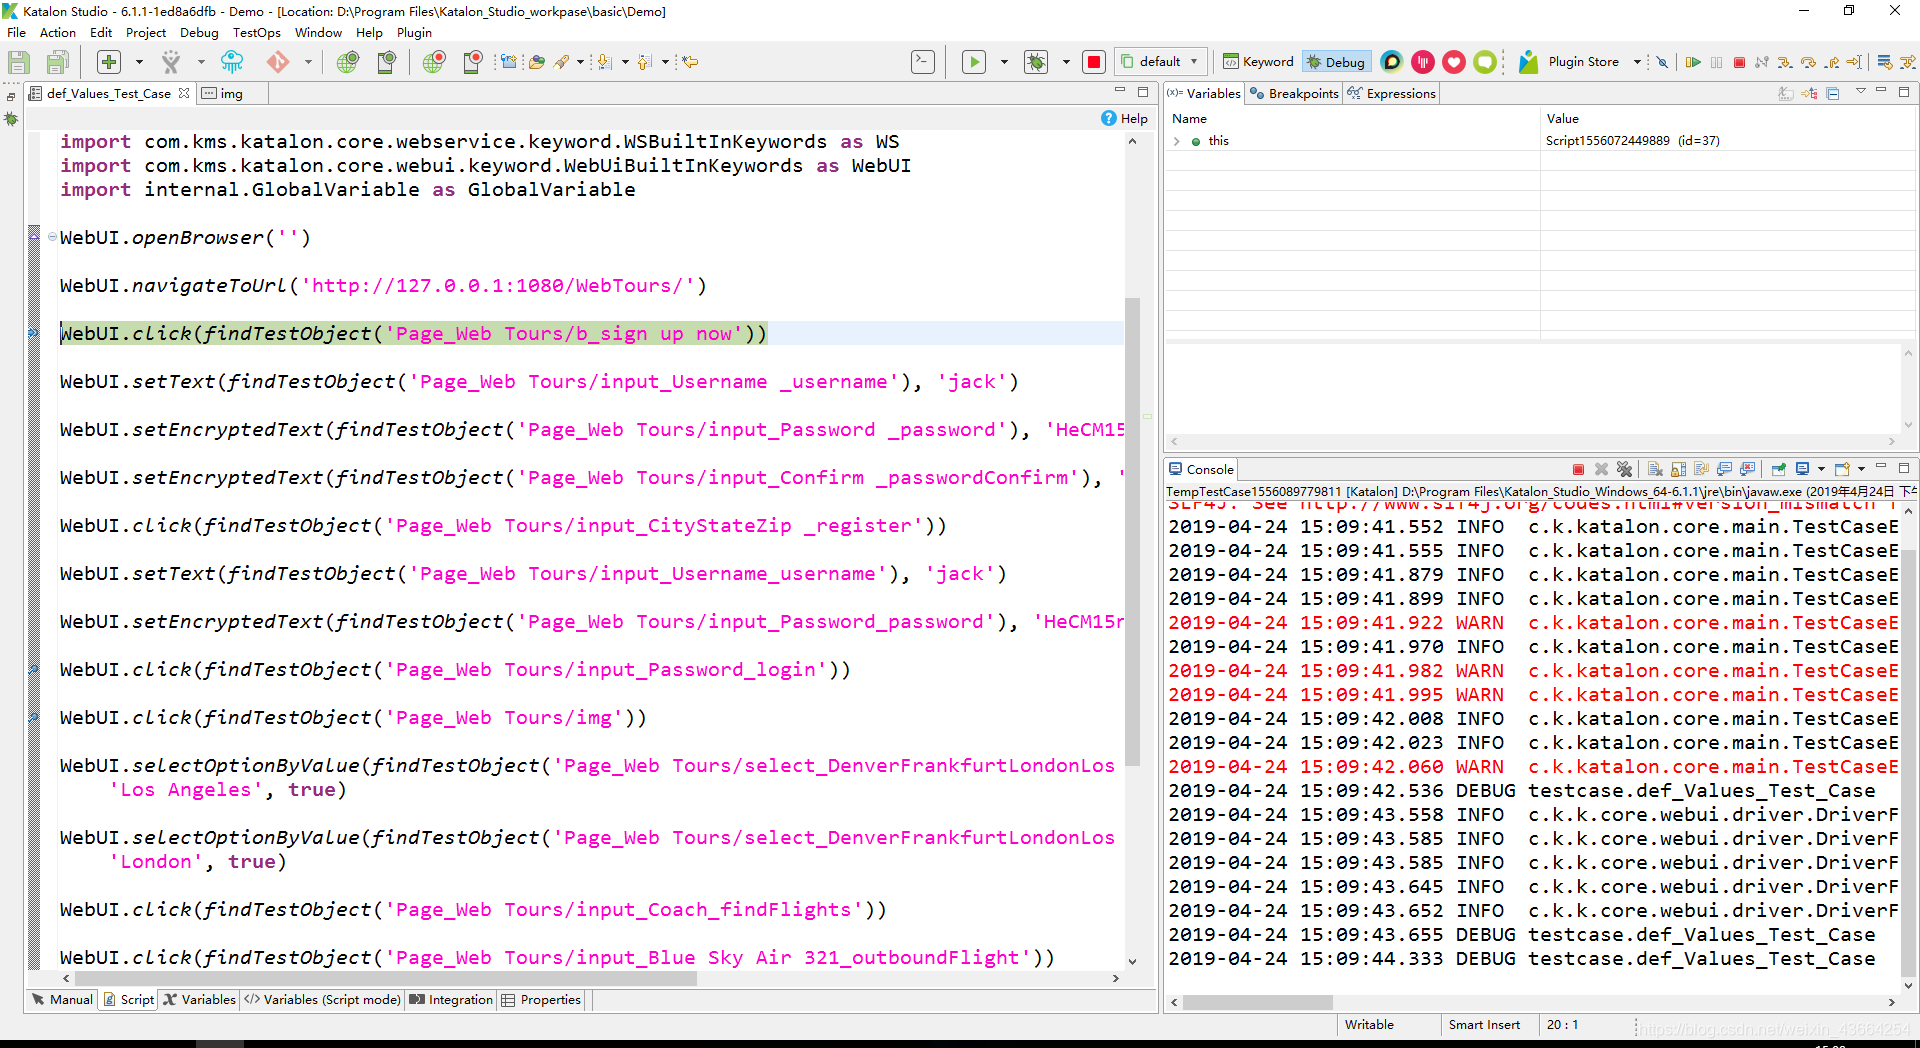Switch to the Keyword perspective
1920x1048 pixels.
[x=1258, y=62]
